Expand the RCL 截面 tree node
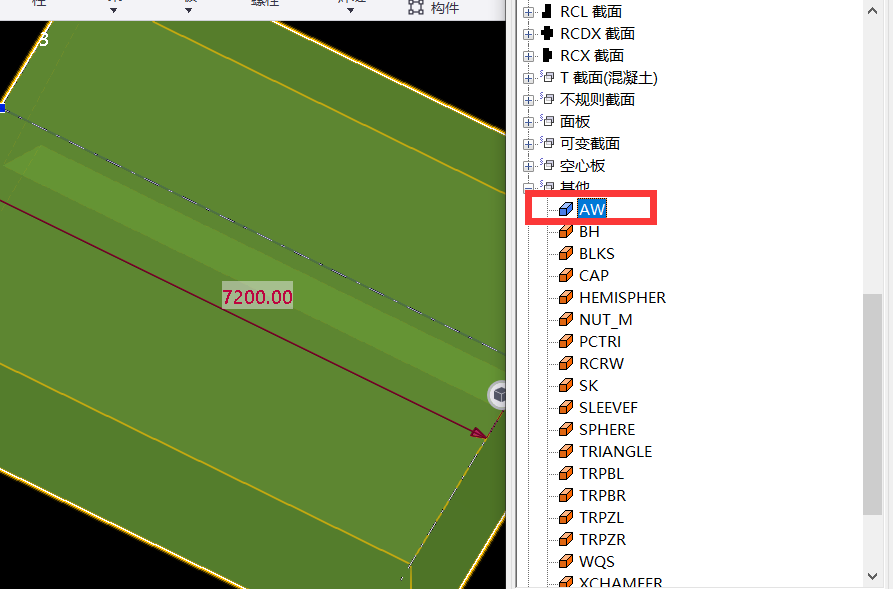Screen dimensions: 893x589 (x=529, y=12)
